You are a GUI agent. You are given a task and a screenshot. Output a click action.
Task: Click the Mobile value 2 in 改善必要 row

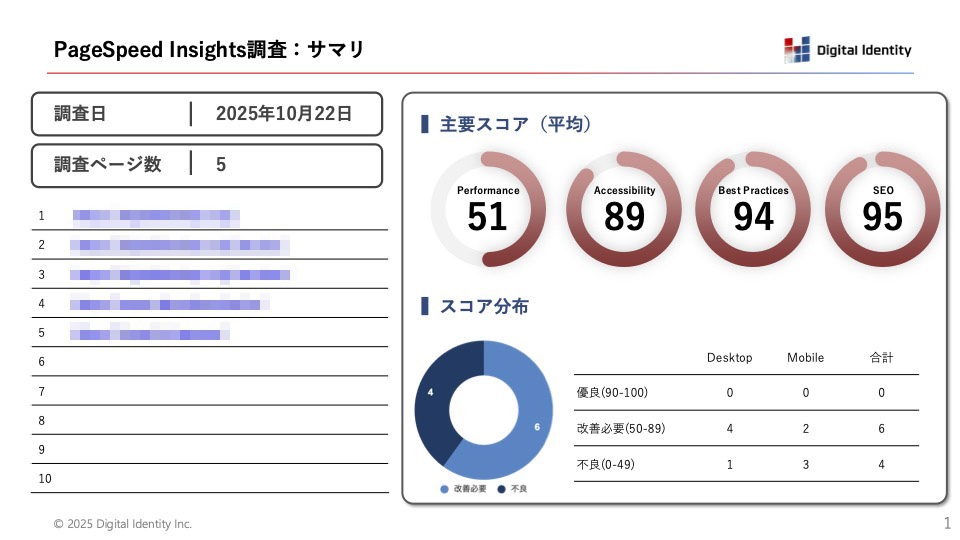tap(806, 429)
